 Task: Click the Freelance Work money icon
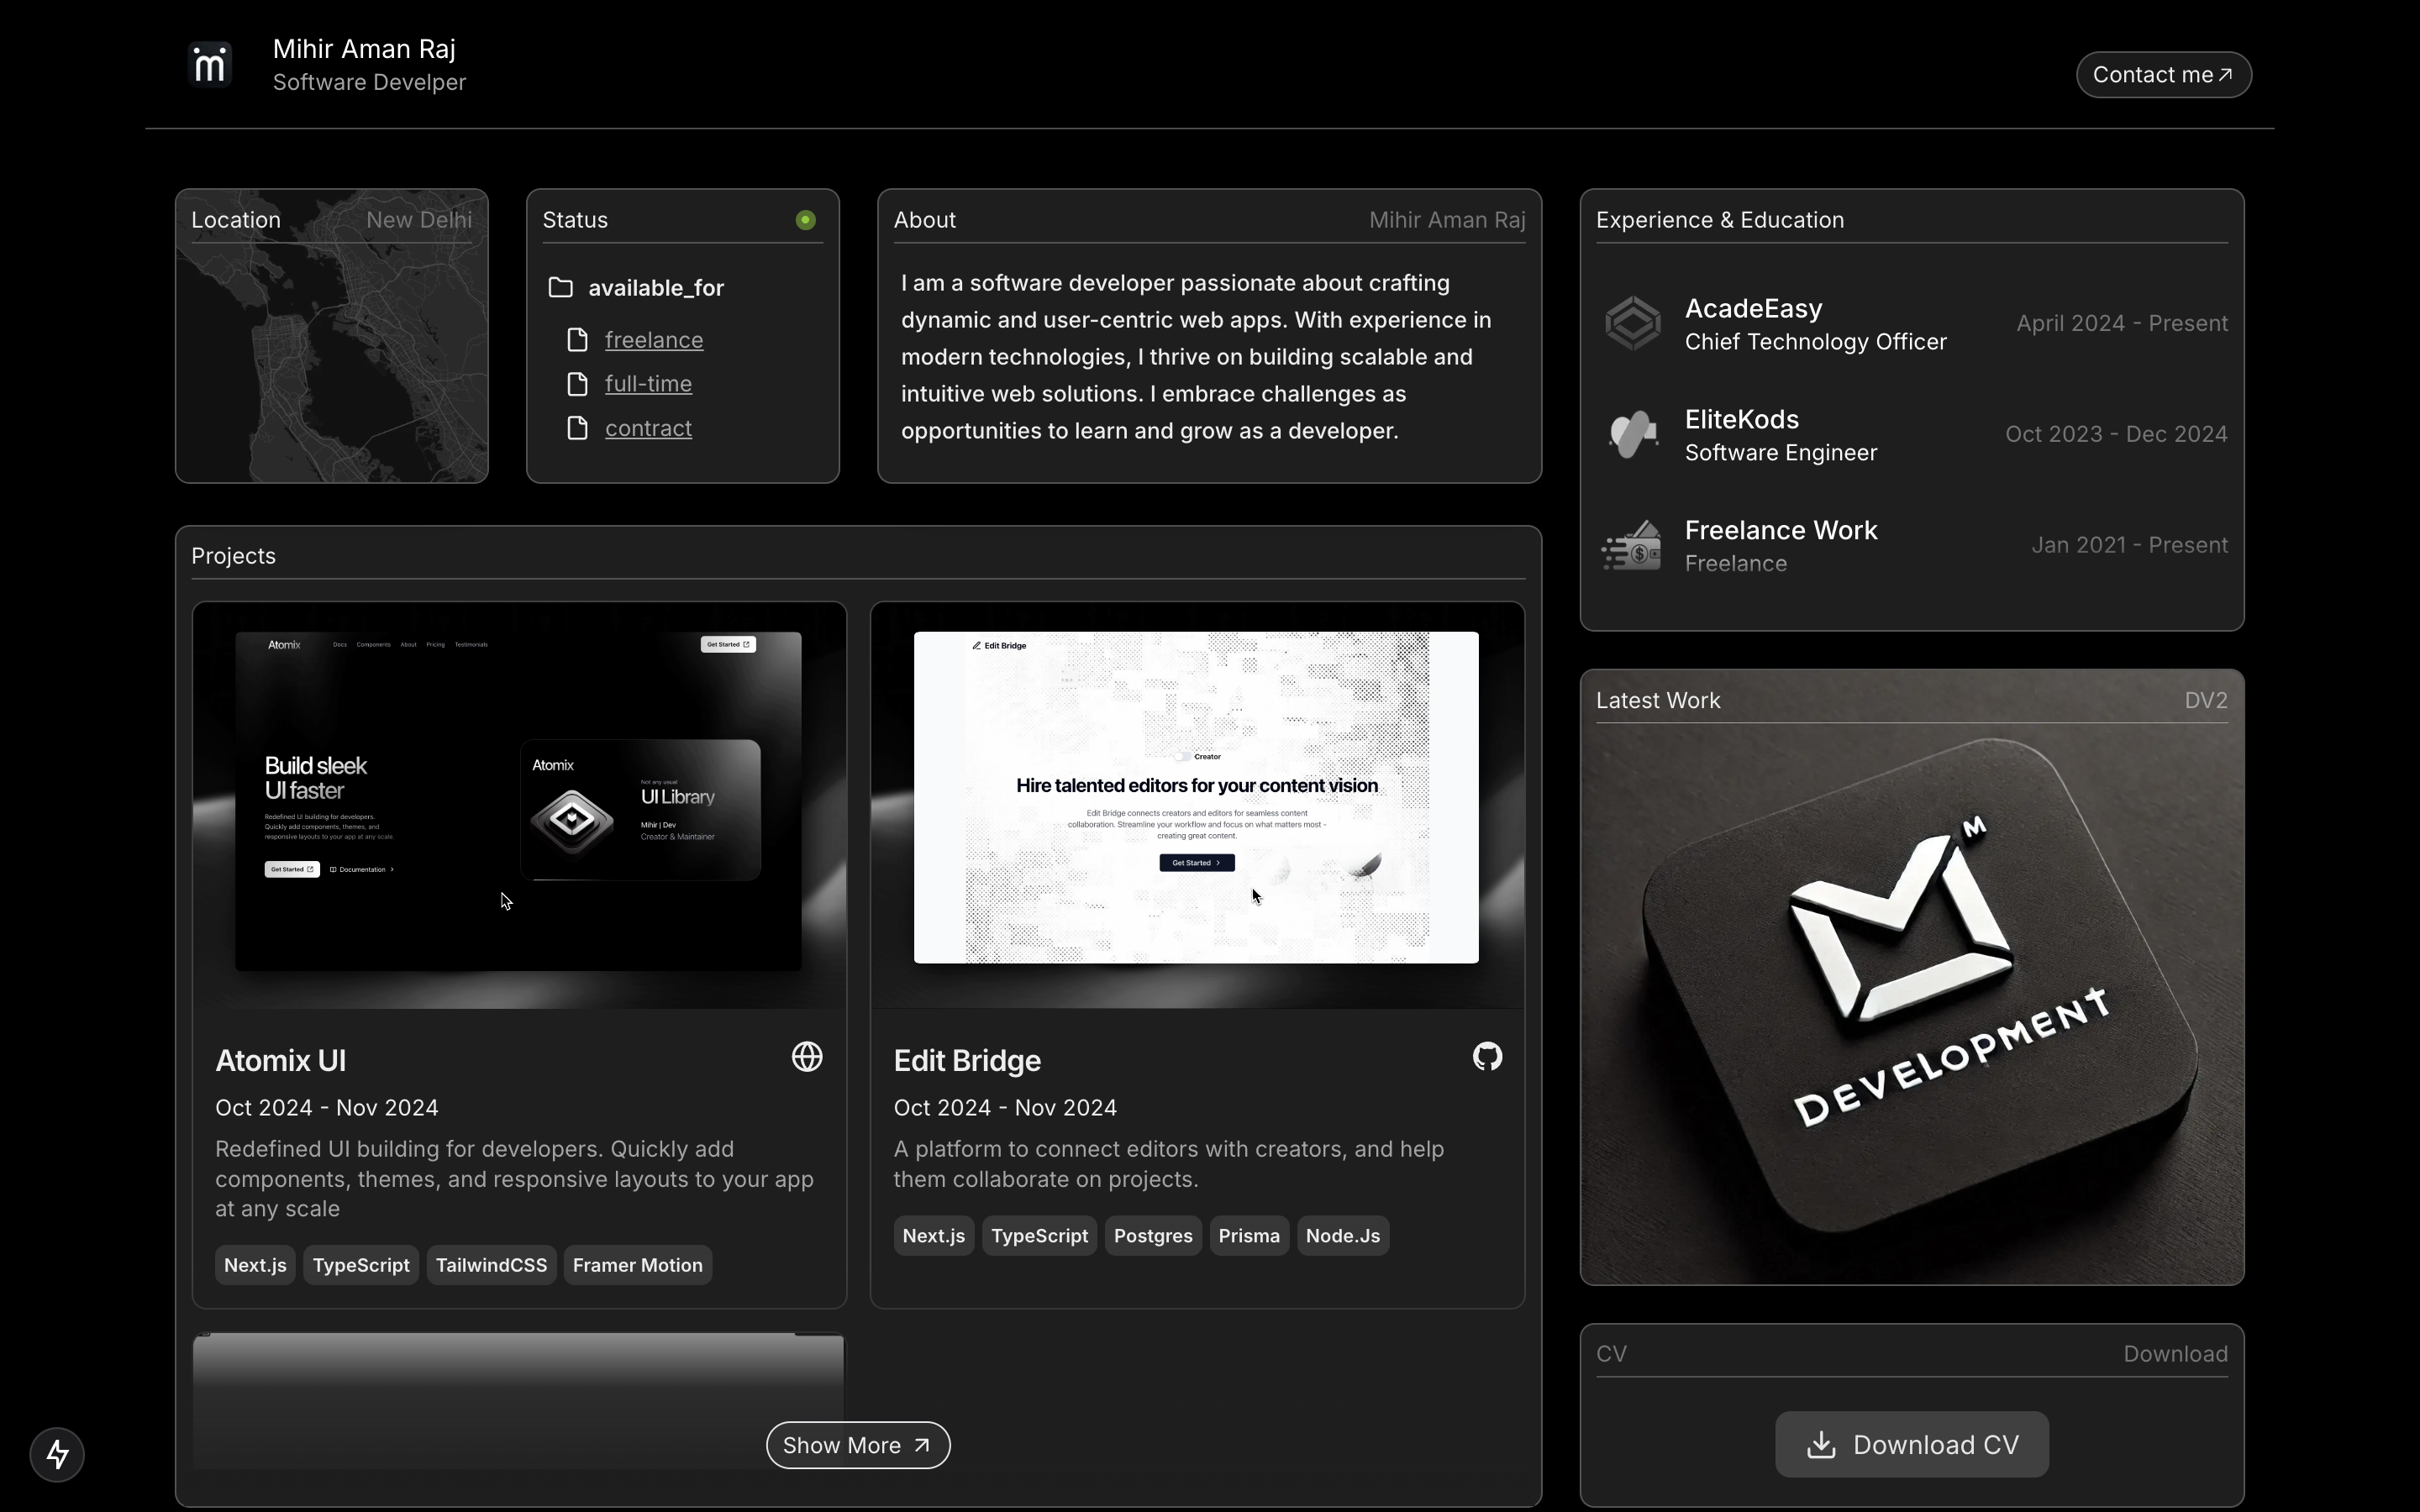[x=1631, y=545]
